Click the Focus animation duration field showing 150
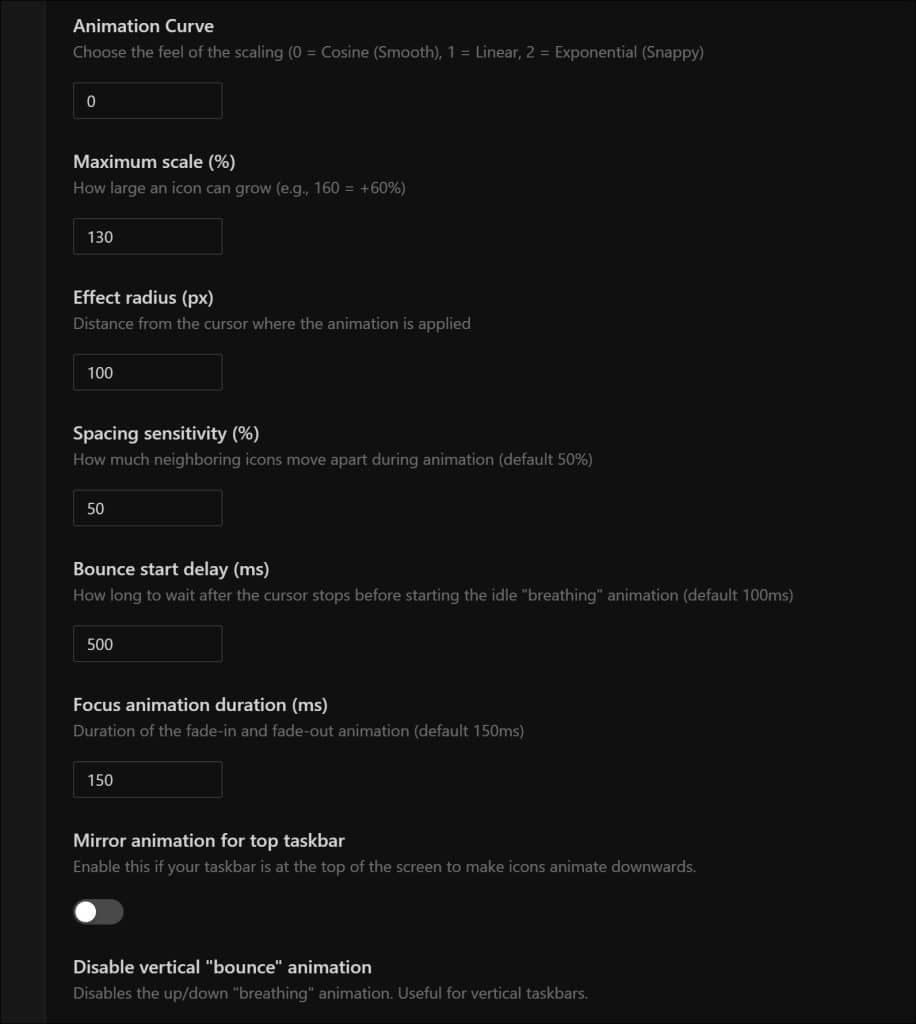The image size is (916, 1024). point(147,779)
